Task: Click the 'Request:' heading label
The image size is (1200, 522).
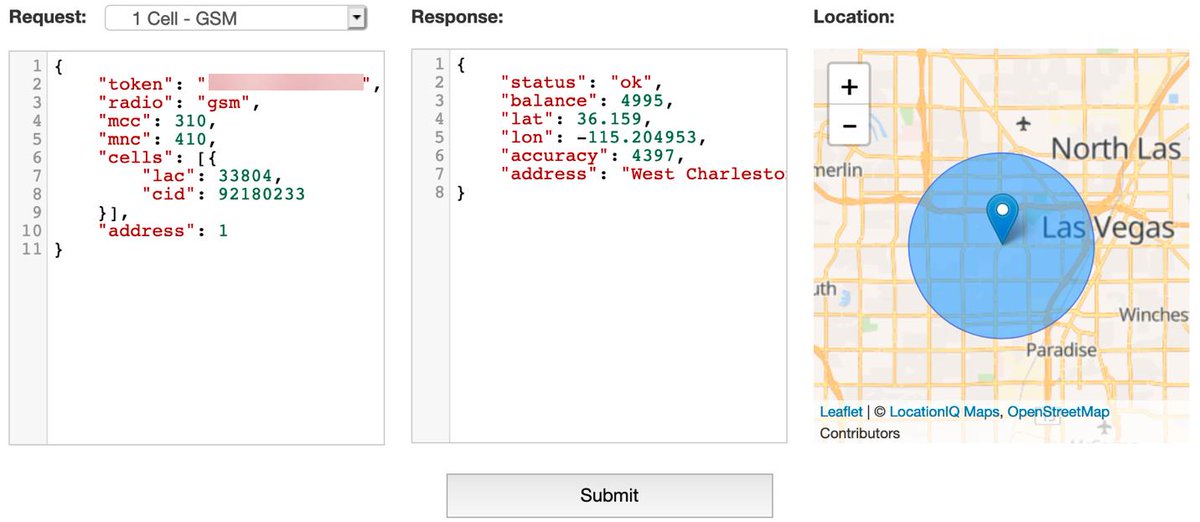Action: click(x=48, y=17)
